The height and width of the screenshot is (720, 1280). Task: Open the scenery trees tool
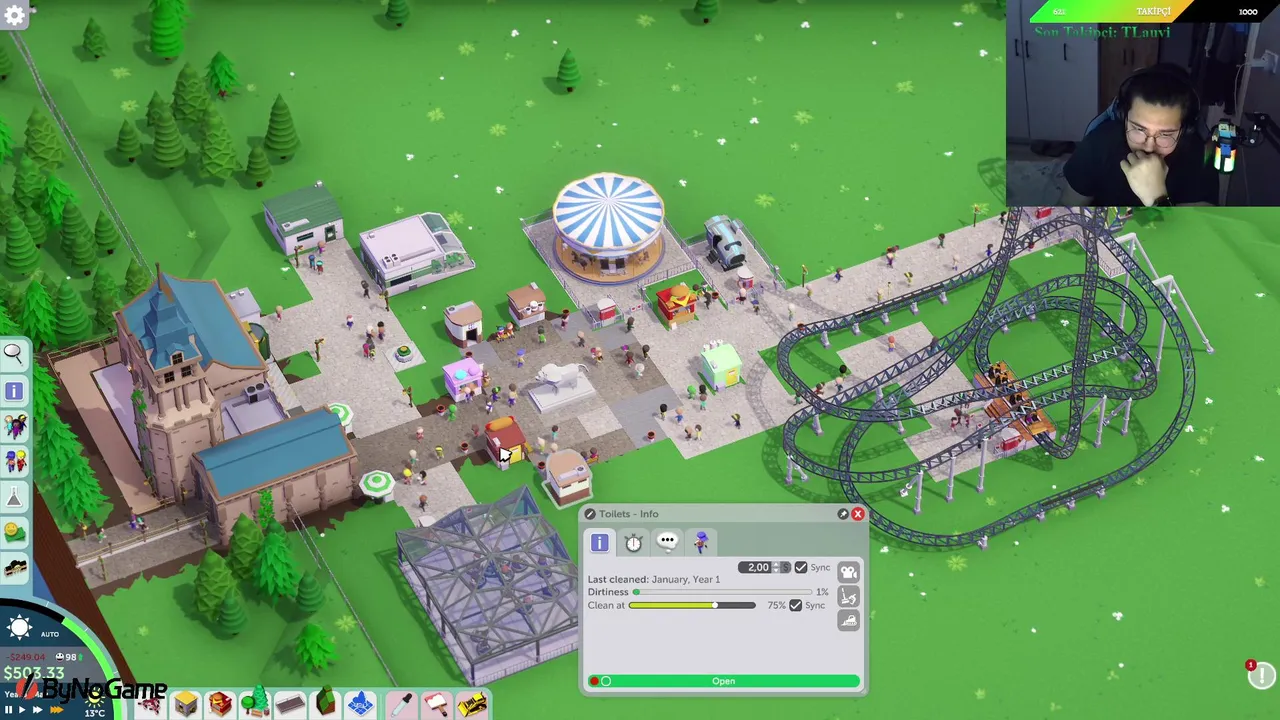(256, 704)
